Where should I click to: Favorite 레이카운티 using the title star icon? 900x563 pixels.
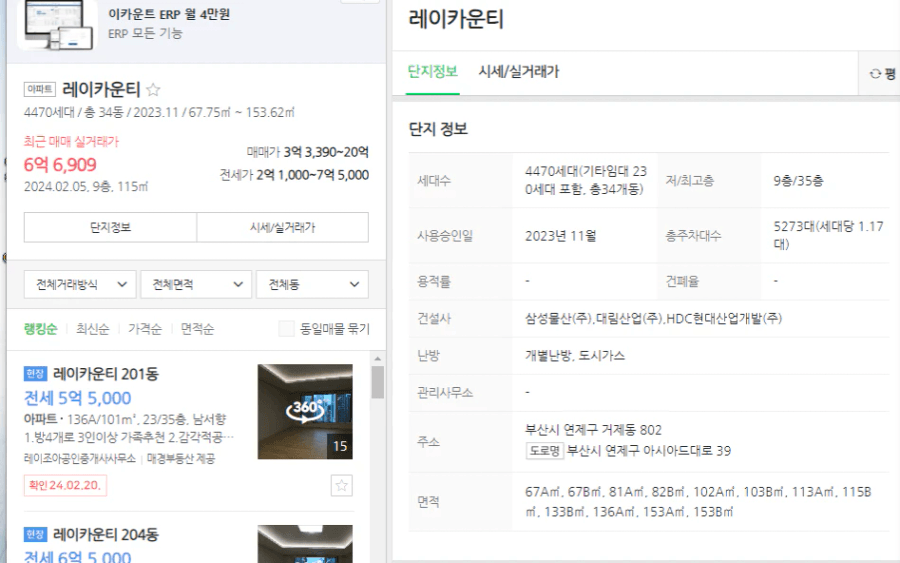pyautogui.click(x=153, y=90)
